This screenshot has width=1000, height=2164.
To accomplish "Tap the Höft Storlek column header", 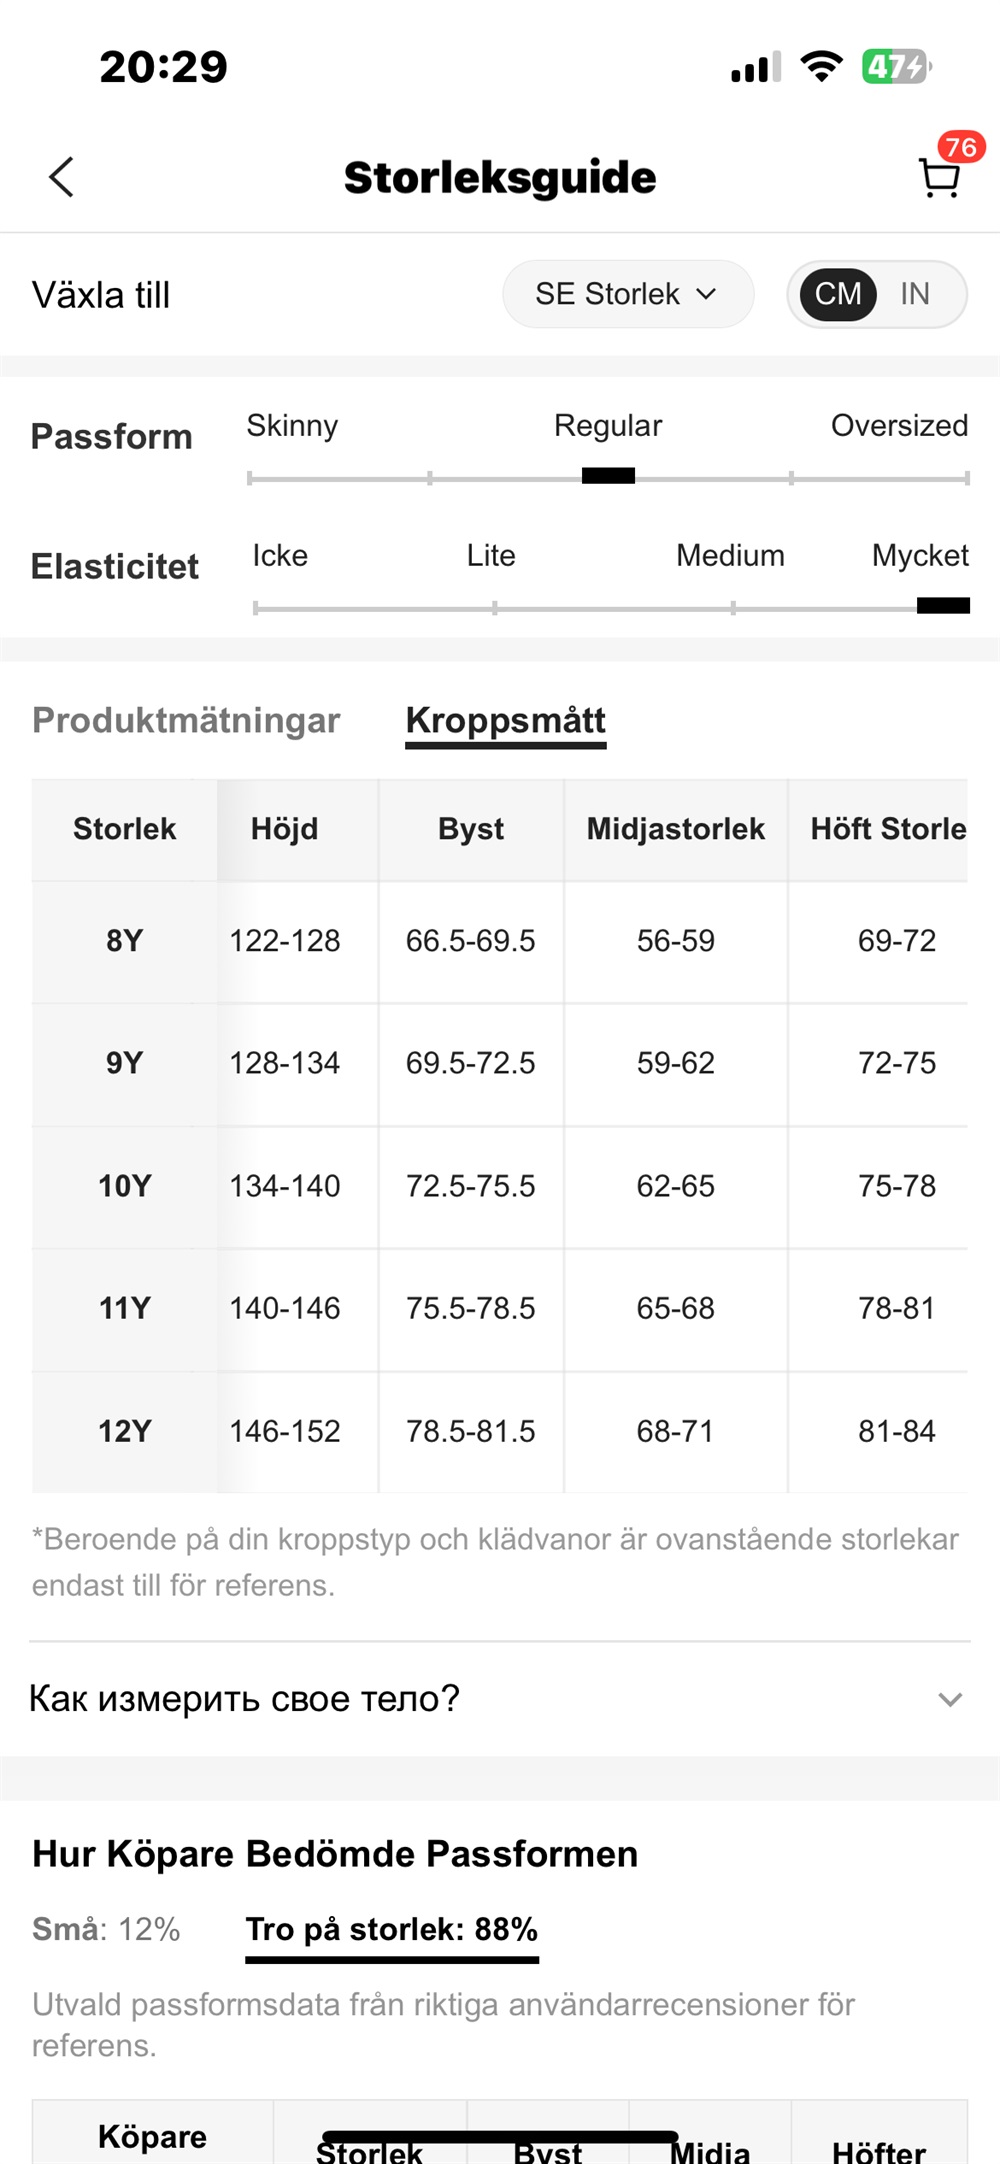I will coord(888,829).
